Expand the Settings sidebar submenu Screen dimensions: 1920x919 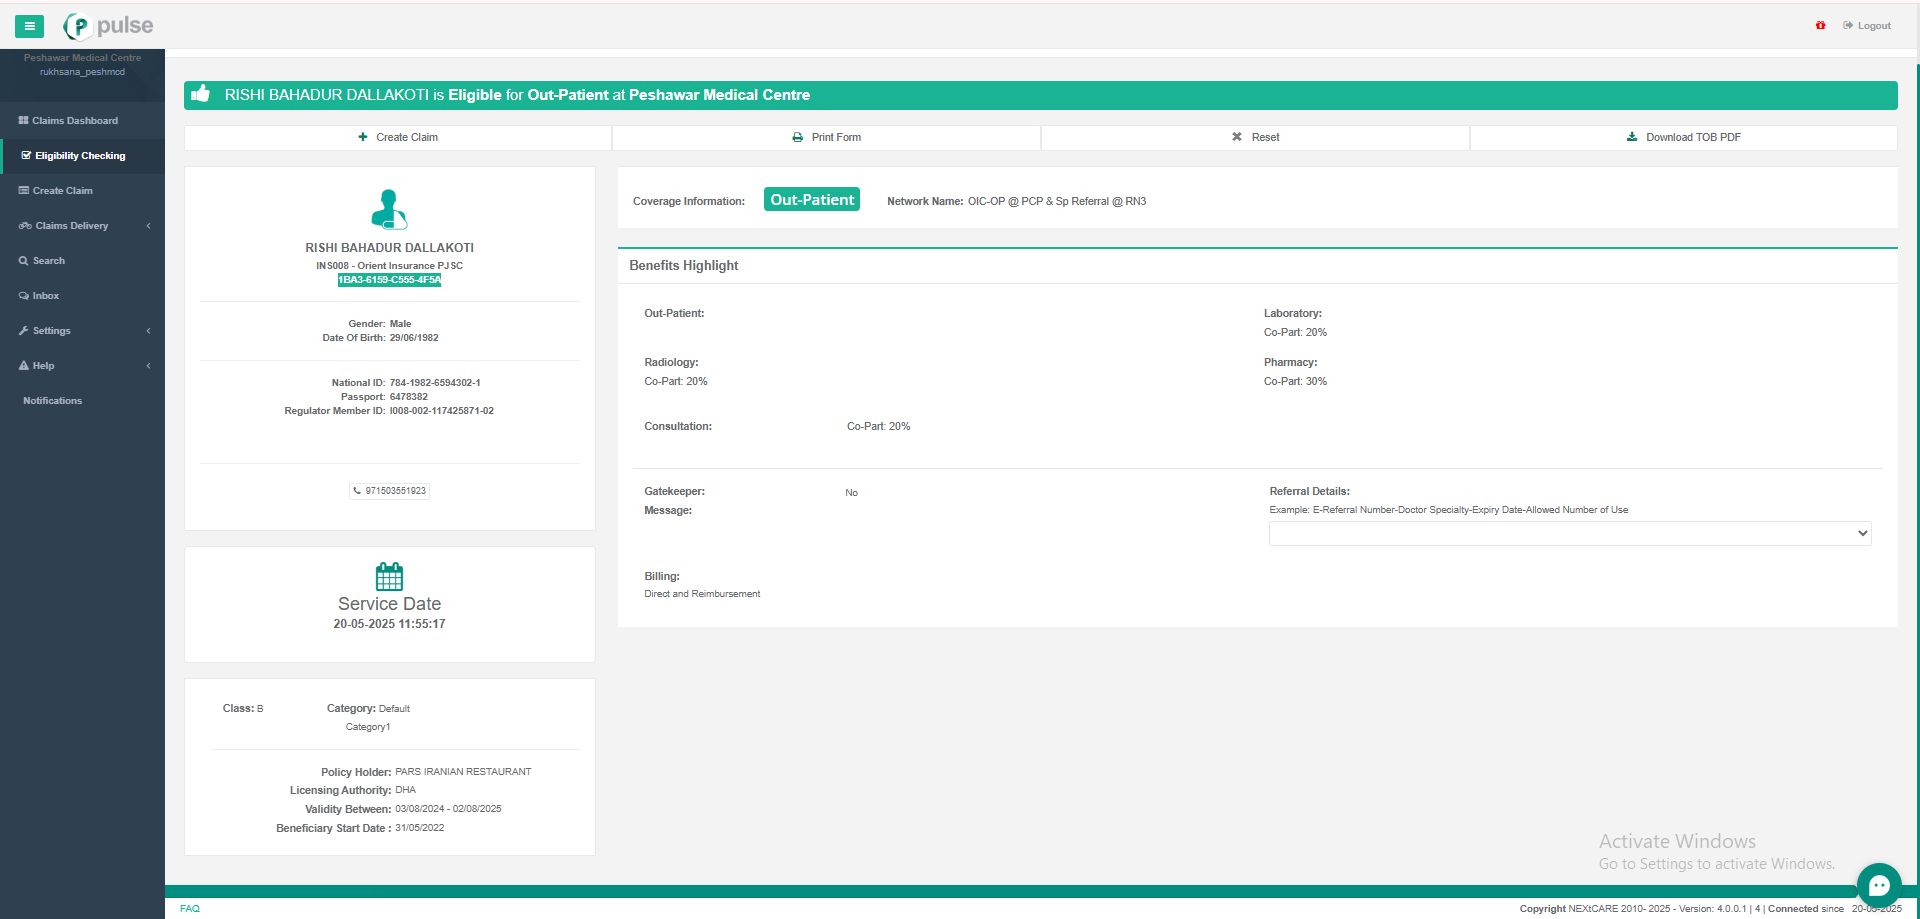click(x=82, y=331)
